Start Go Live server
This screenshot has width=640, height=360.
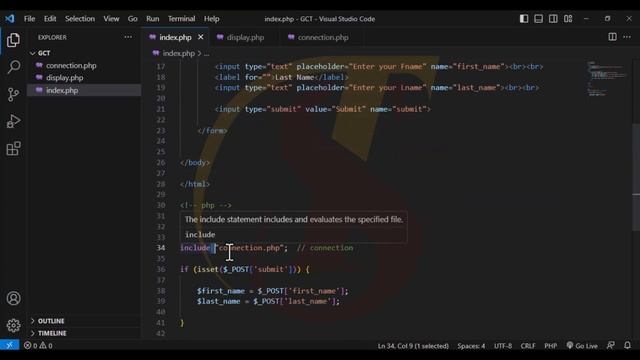click(582, 346)
